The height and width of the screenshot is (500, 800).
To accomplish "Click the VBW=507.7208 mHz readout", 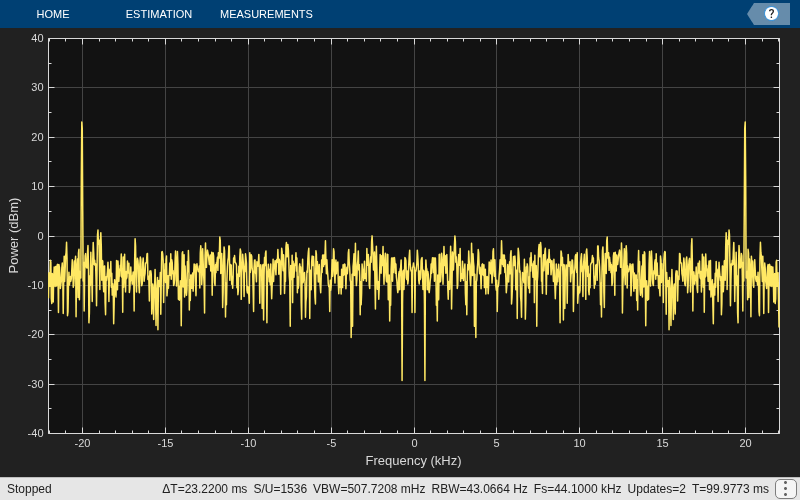I will pos(369,489).
